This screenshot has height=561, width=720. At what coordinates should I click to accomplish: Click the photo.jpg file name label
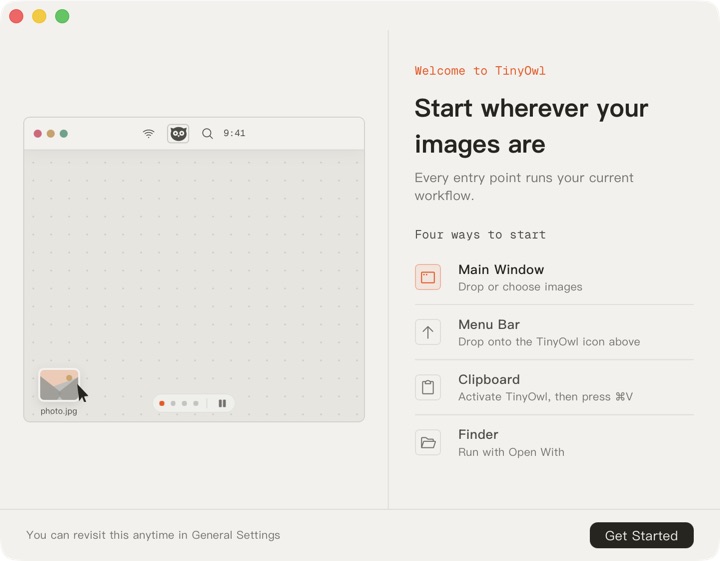click(x=59, y=411)
